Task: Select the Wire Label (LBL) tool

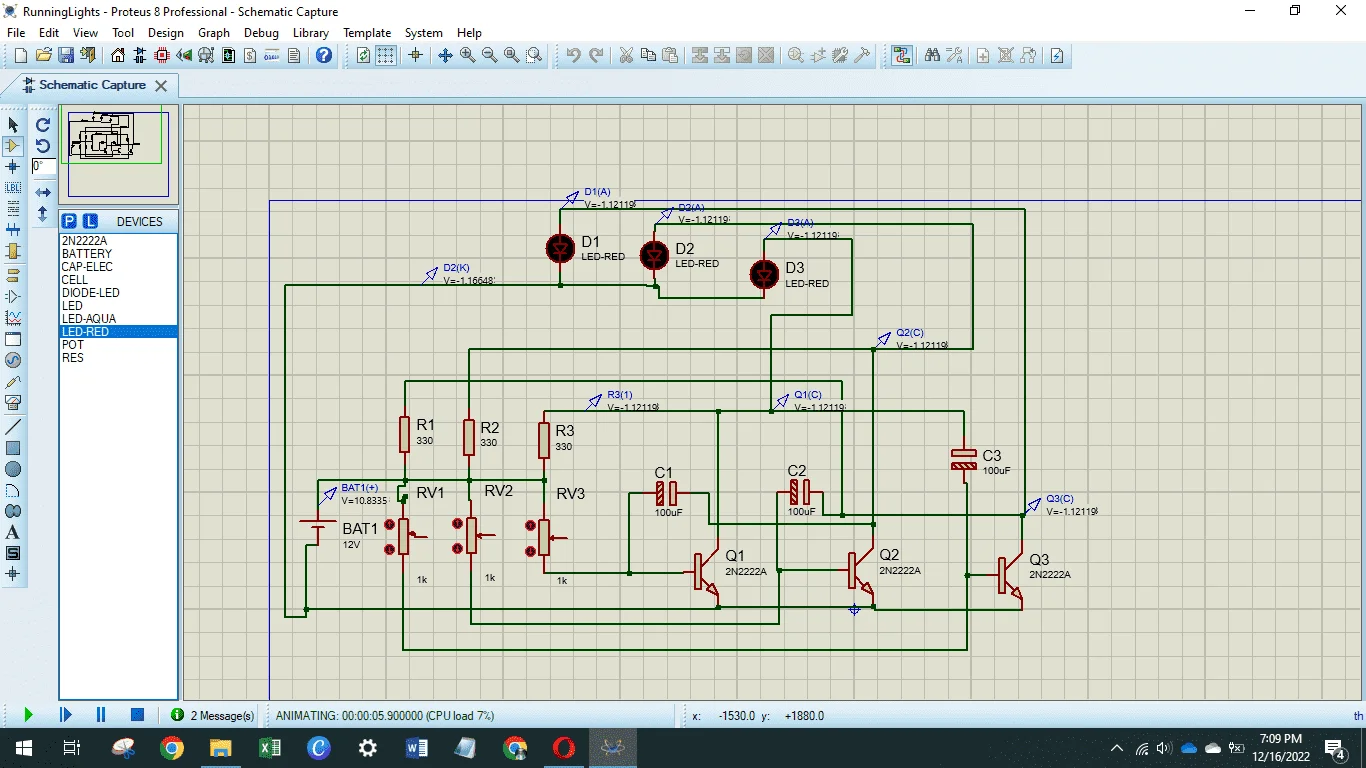Action: (13, 188)
